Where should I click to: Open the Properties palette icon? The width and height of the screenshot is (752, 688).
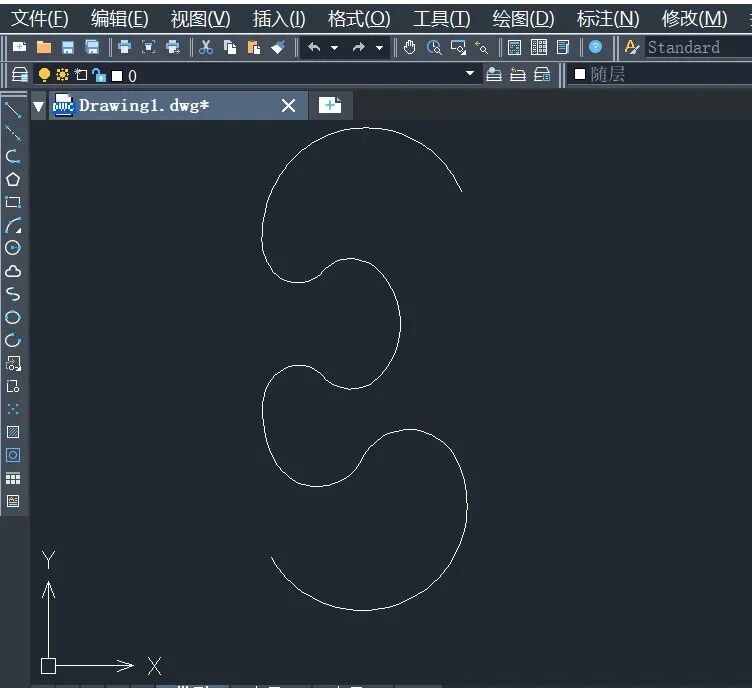[x=514, y=47]
